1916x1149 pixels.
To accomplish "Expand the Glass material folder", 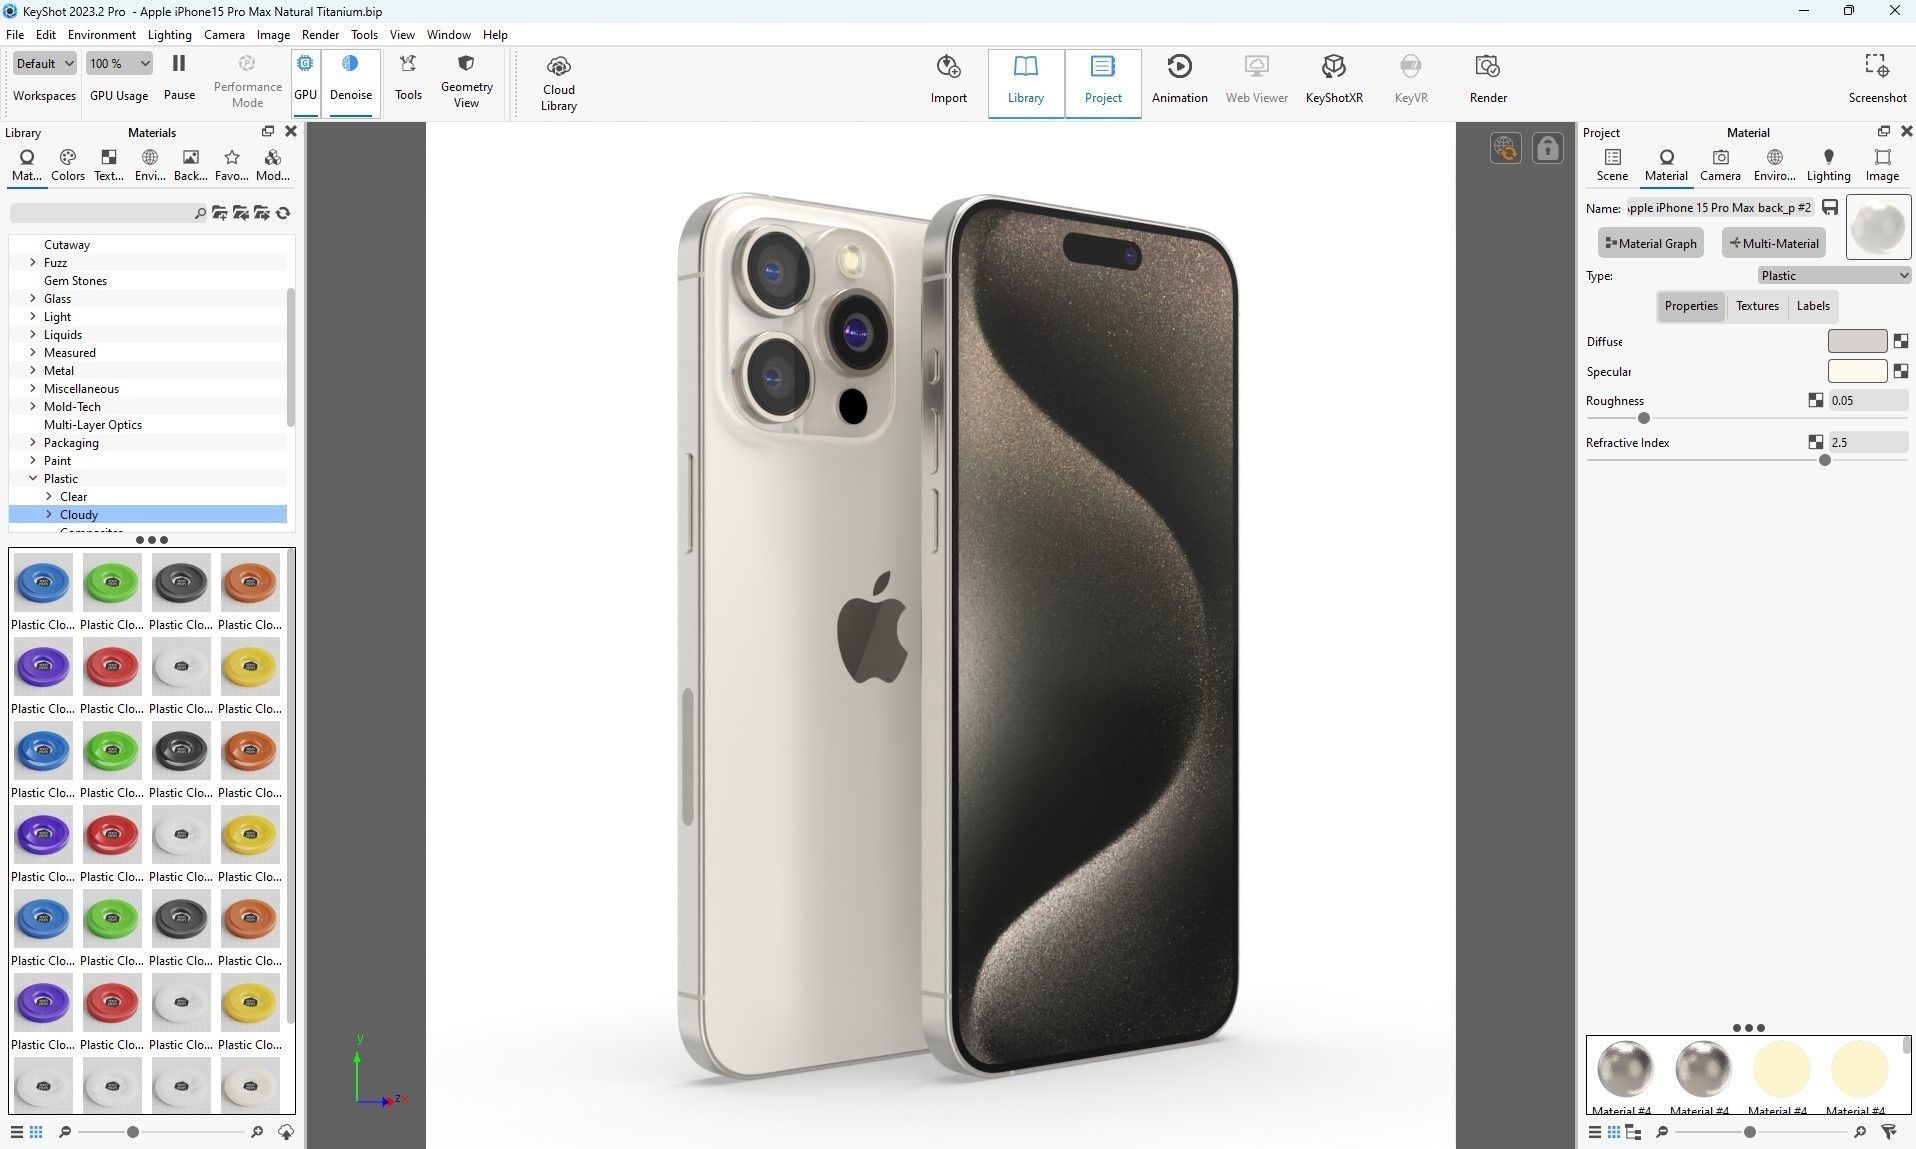I will click(33, 298).
